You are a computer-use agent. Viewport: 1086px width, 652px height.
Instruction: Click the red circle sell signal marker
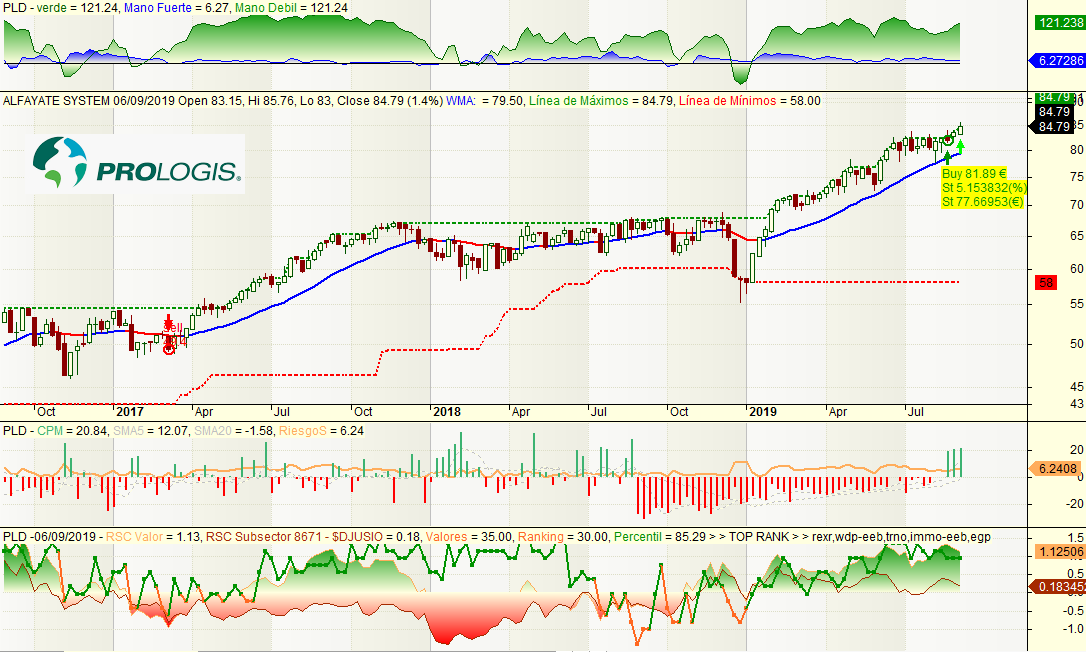[169, 349]
